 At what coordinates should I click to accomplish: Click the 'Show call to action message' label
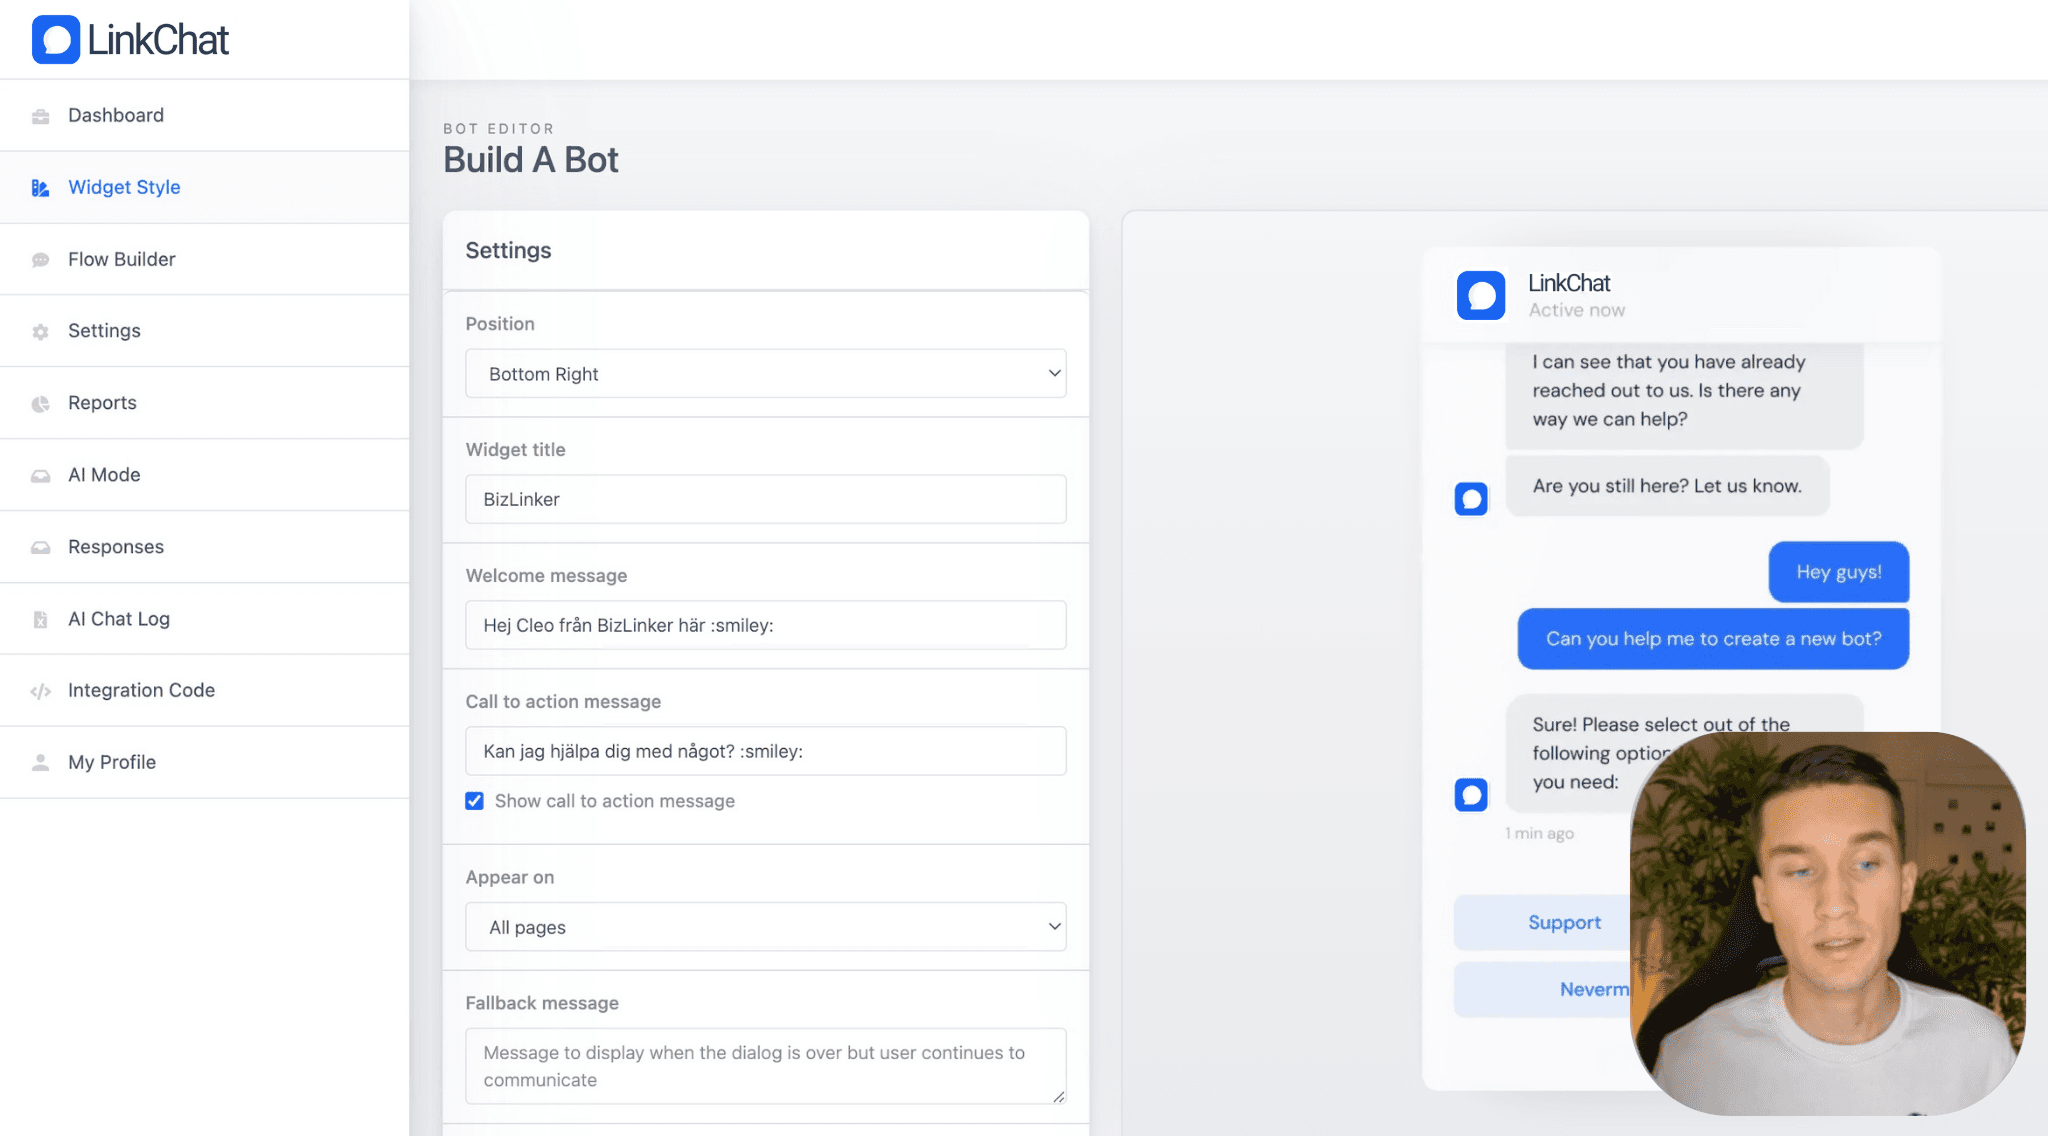[615, 801]
